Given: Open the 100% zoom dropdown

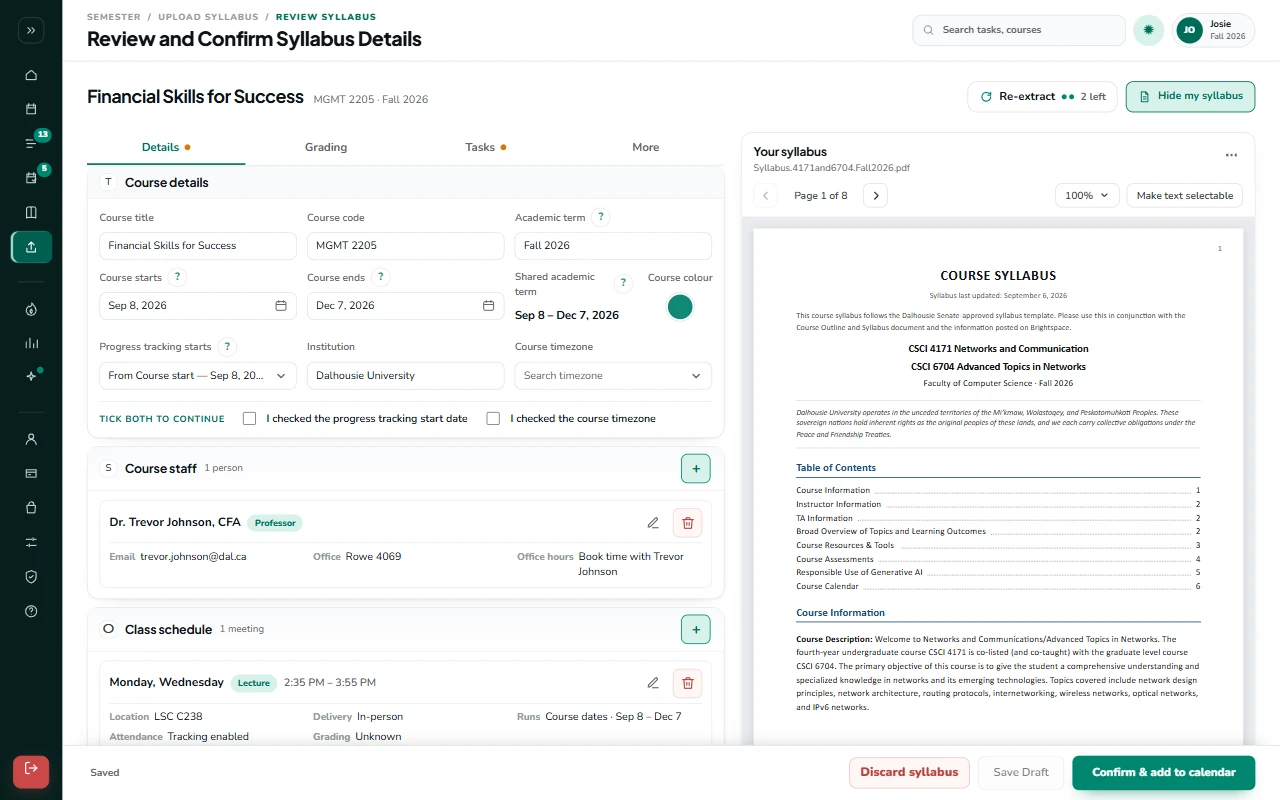Looking at the screenshot, I should [1088, 196].
